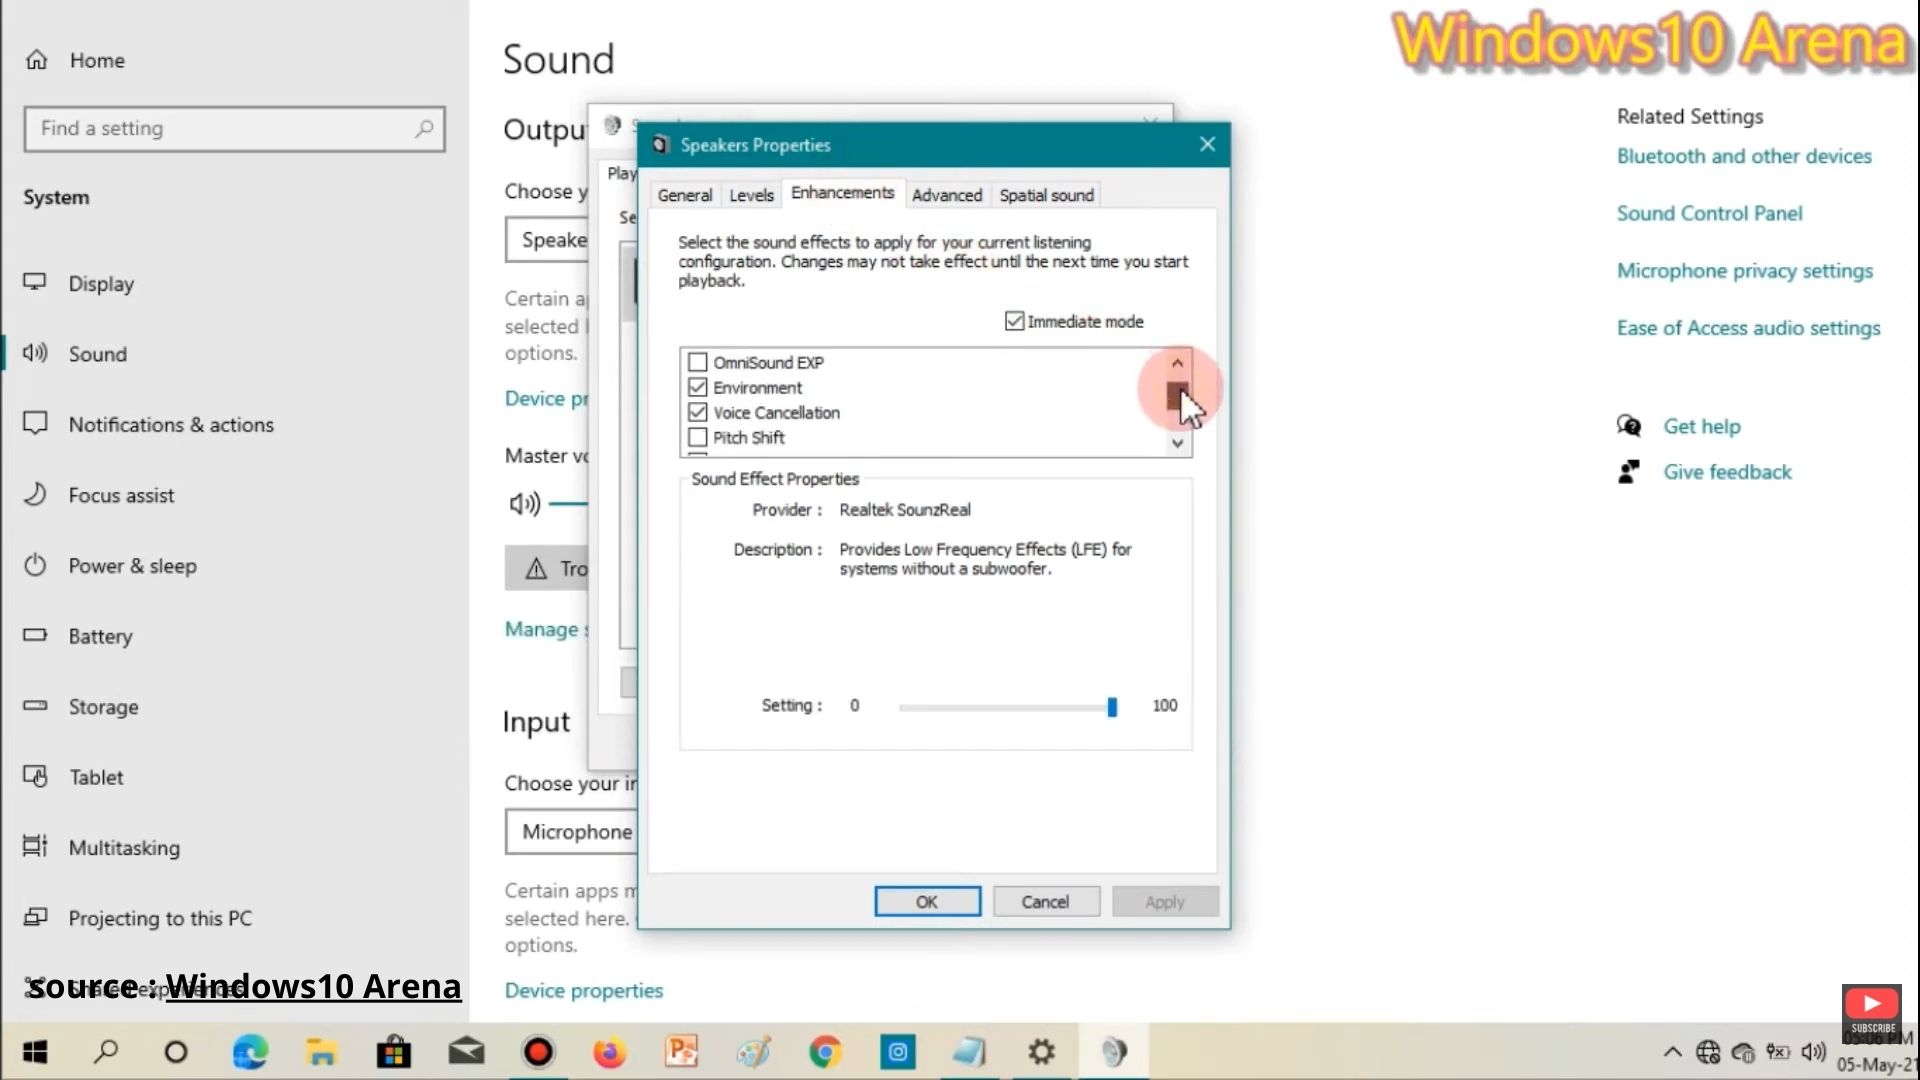The height and width of the screenshot is (1080, 1920).
Task: Click the enhancement list scroll-up arrow
Action: pos(1177,363)
